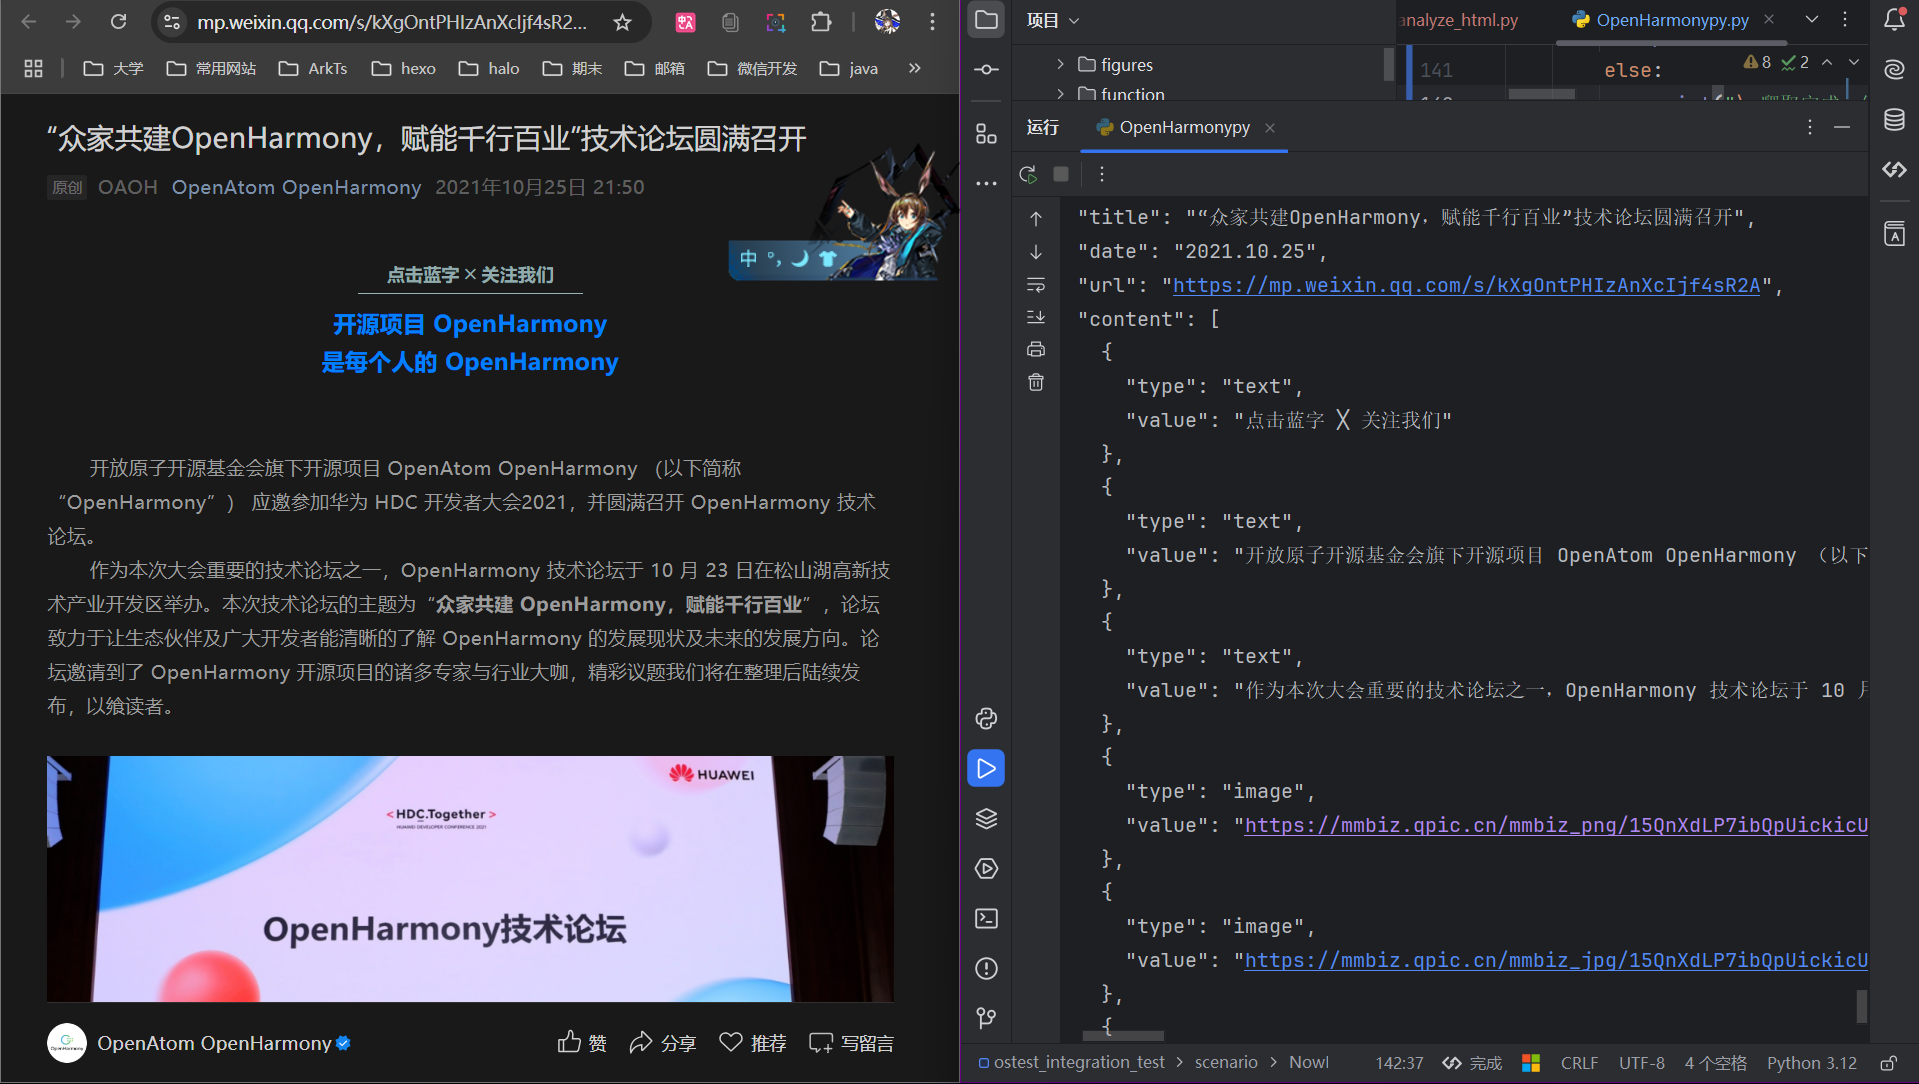
Task: Toggle soft-wrap in run console
Action: (1036, 285)
